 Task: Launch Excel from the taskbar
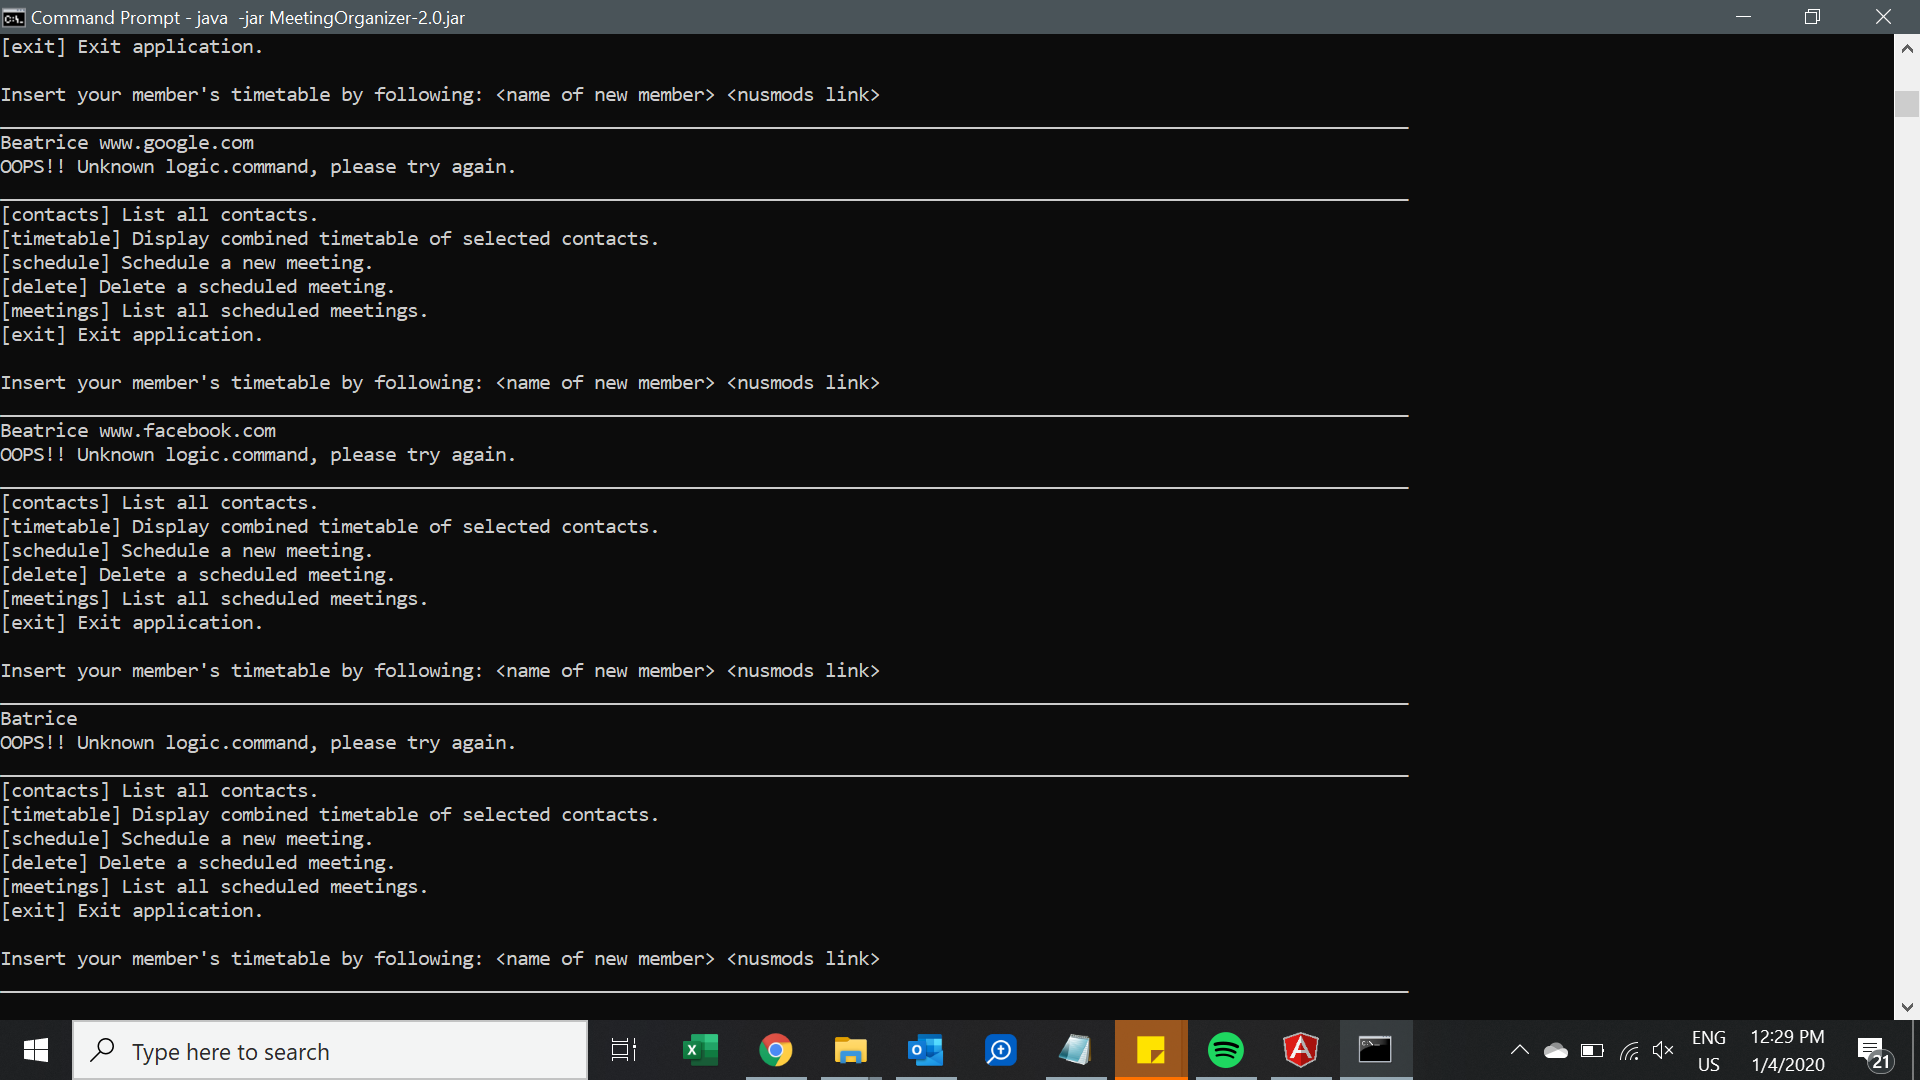(700, 1050)
